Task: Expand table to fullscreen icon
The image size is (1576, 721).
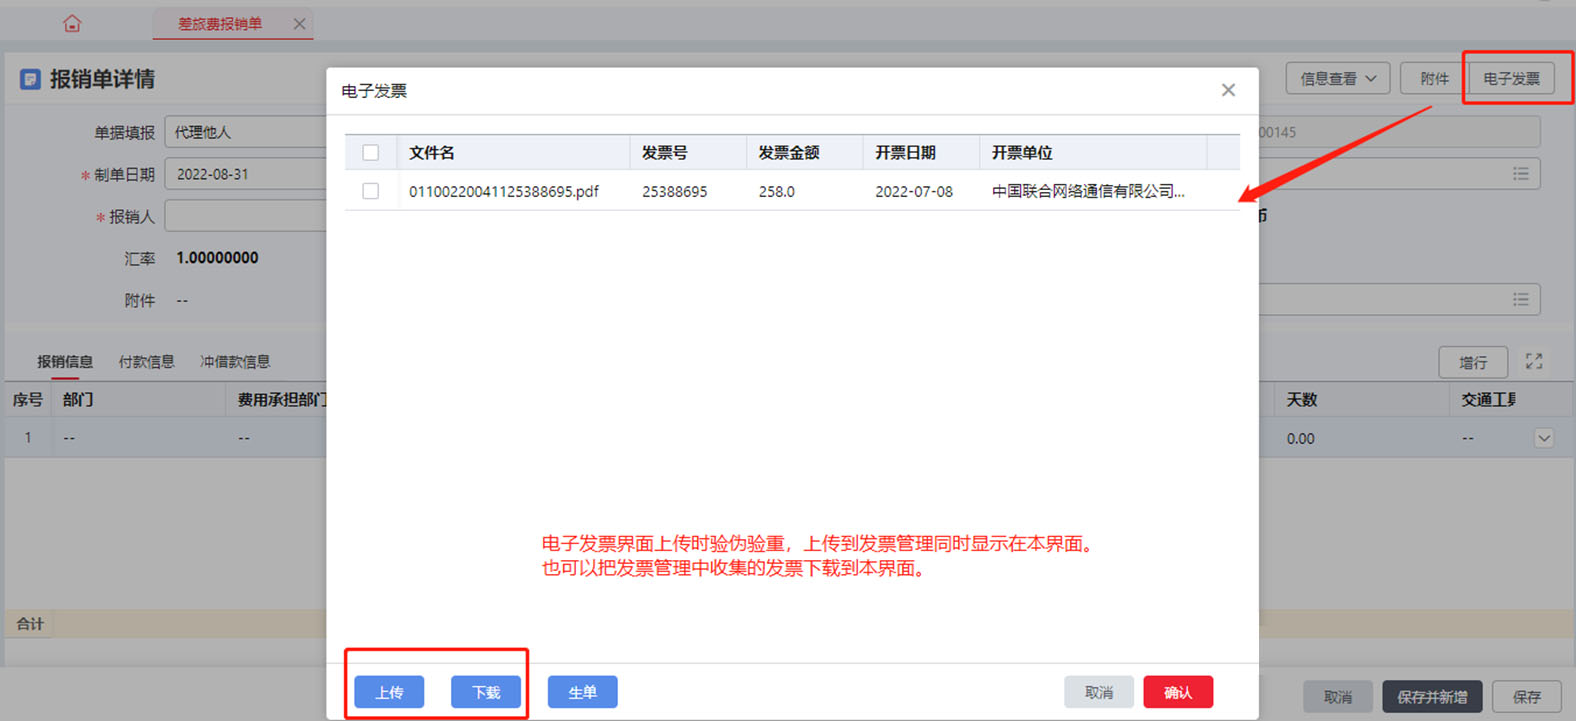Action: pyautogui.click(x=1534, y=361)
